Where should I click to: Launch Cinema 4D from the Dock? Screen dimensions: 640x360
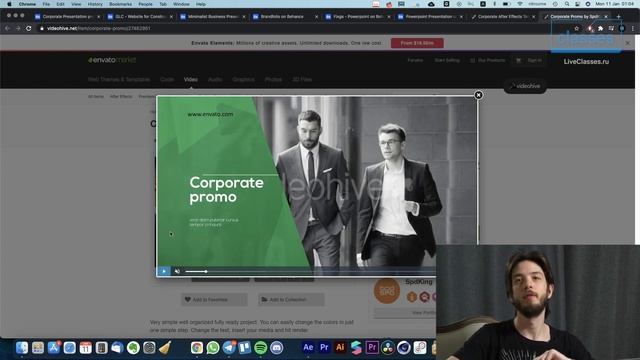click(404, 347)
